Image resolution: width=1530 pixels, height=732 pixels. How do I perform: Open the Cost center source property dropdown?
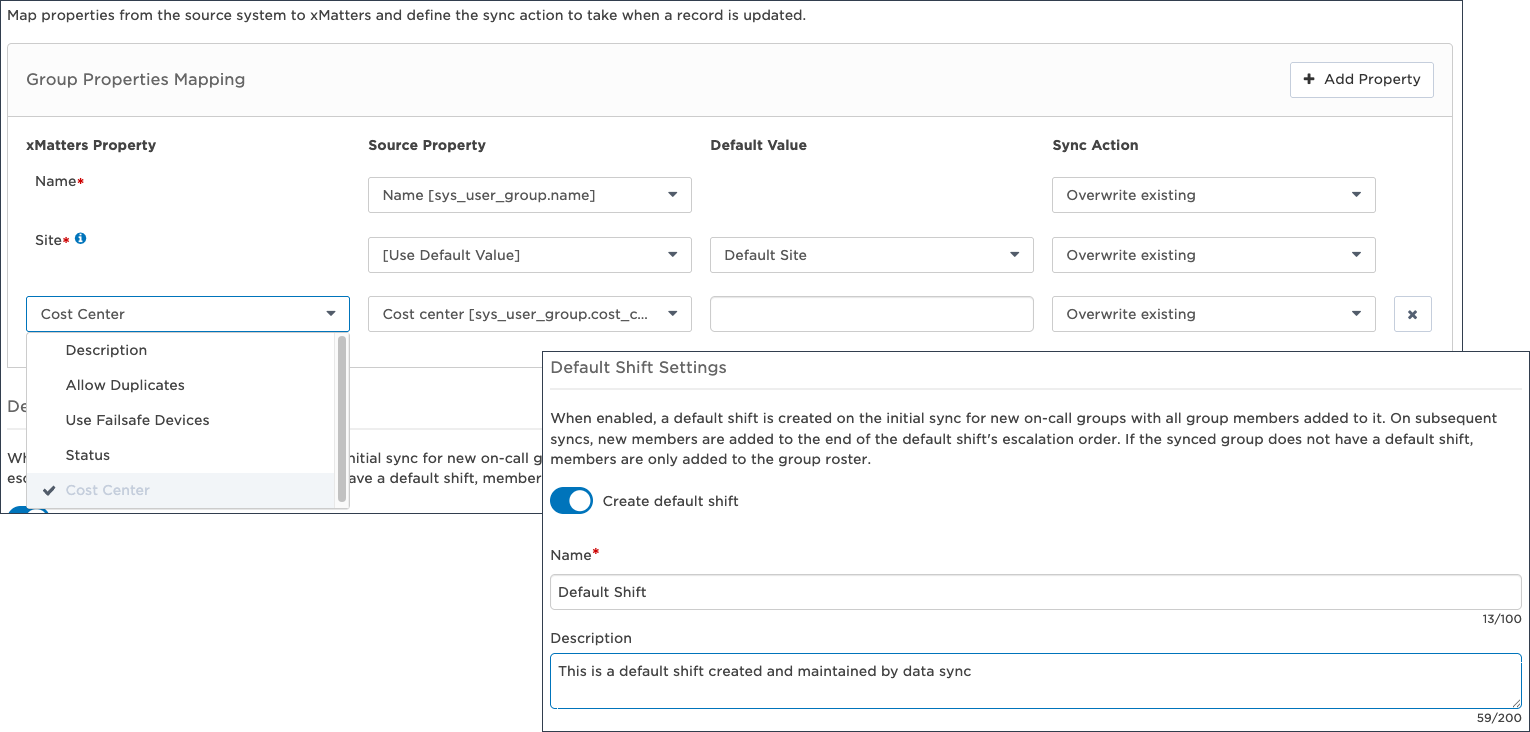coord(530,314)
